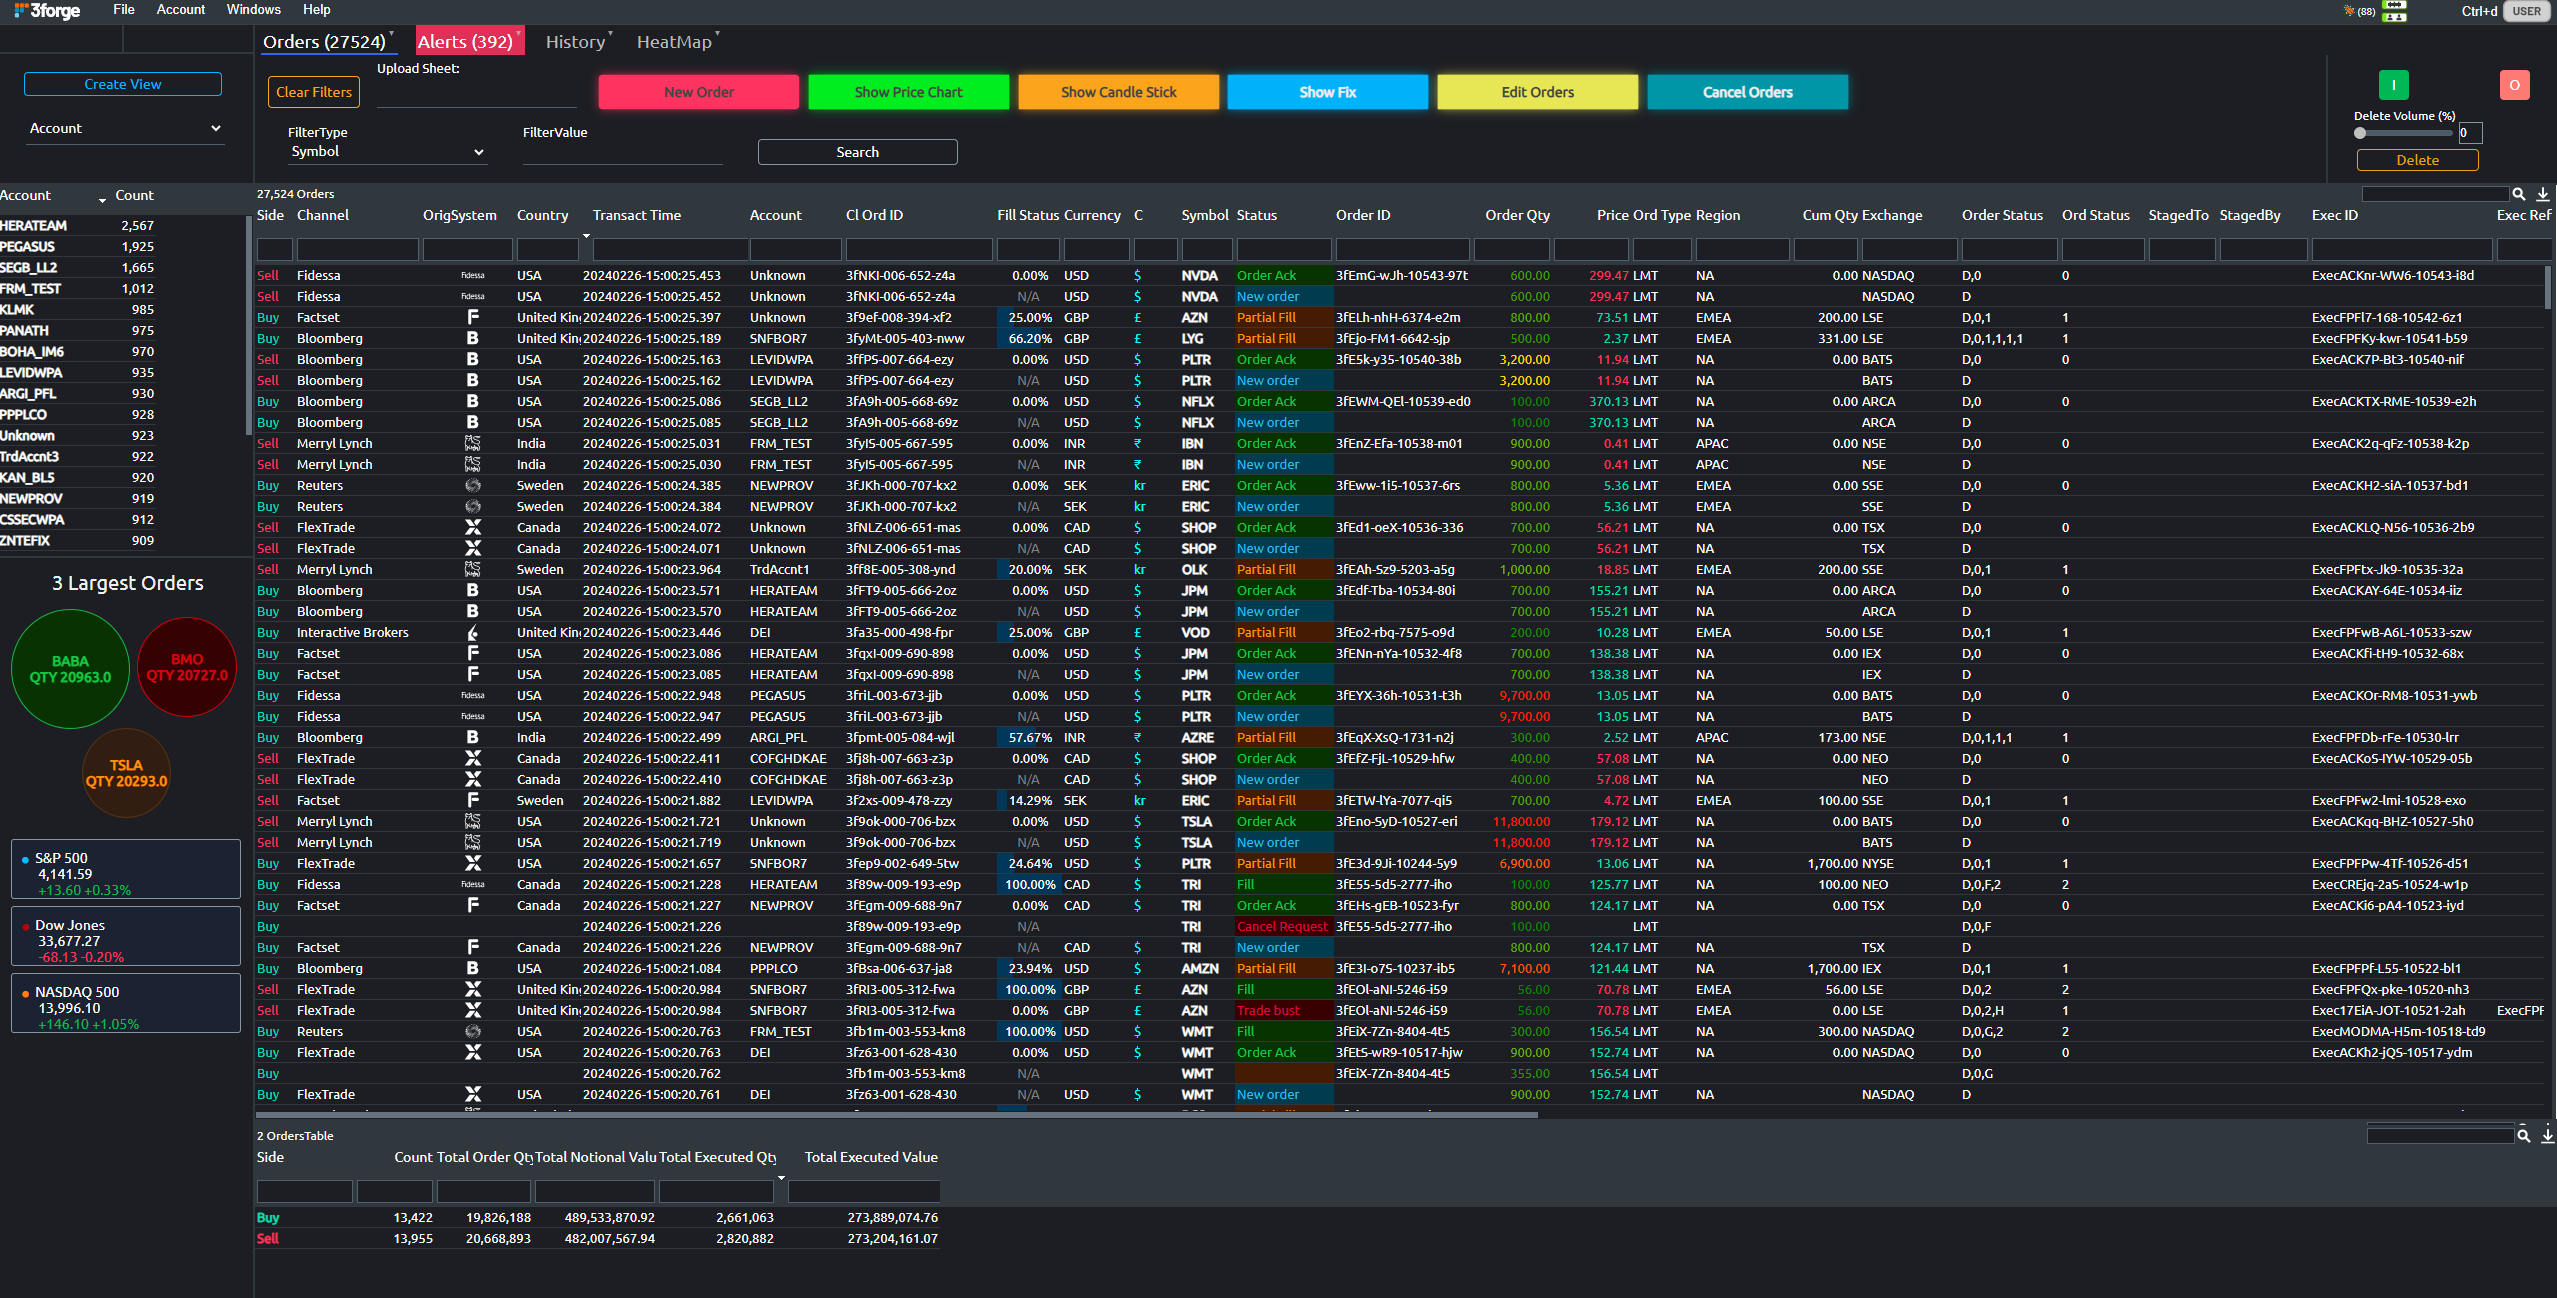Click the orders table horizontal scrollbar
This screenshot has height=1298, width=2557.
coord(897,1114)
